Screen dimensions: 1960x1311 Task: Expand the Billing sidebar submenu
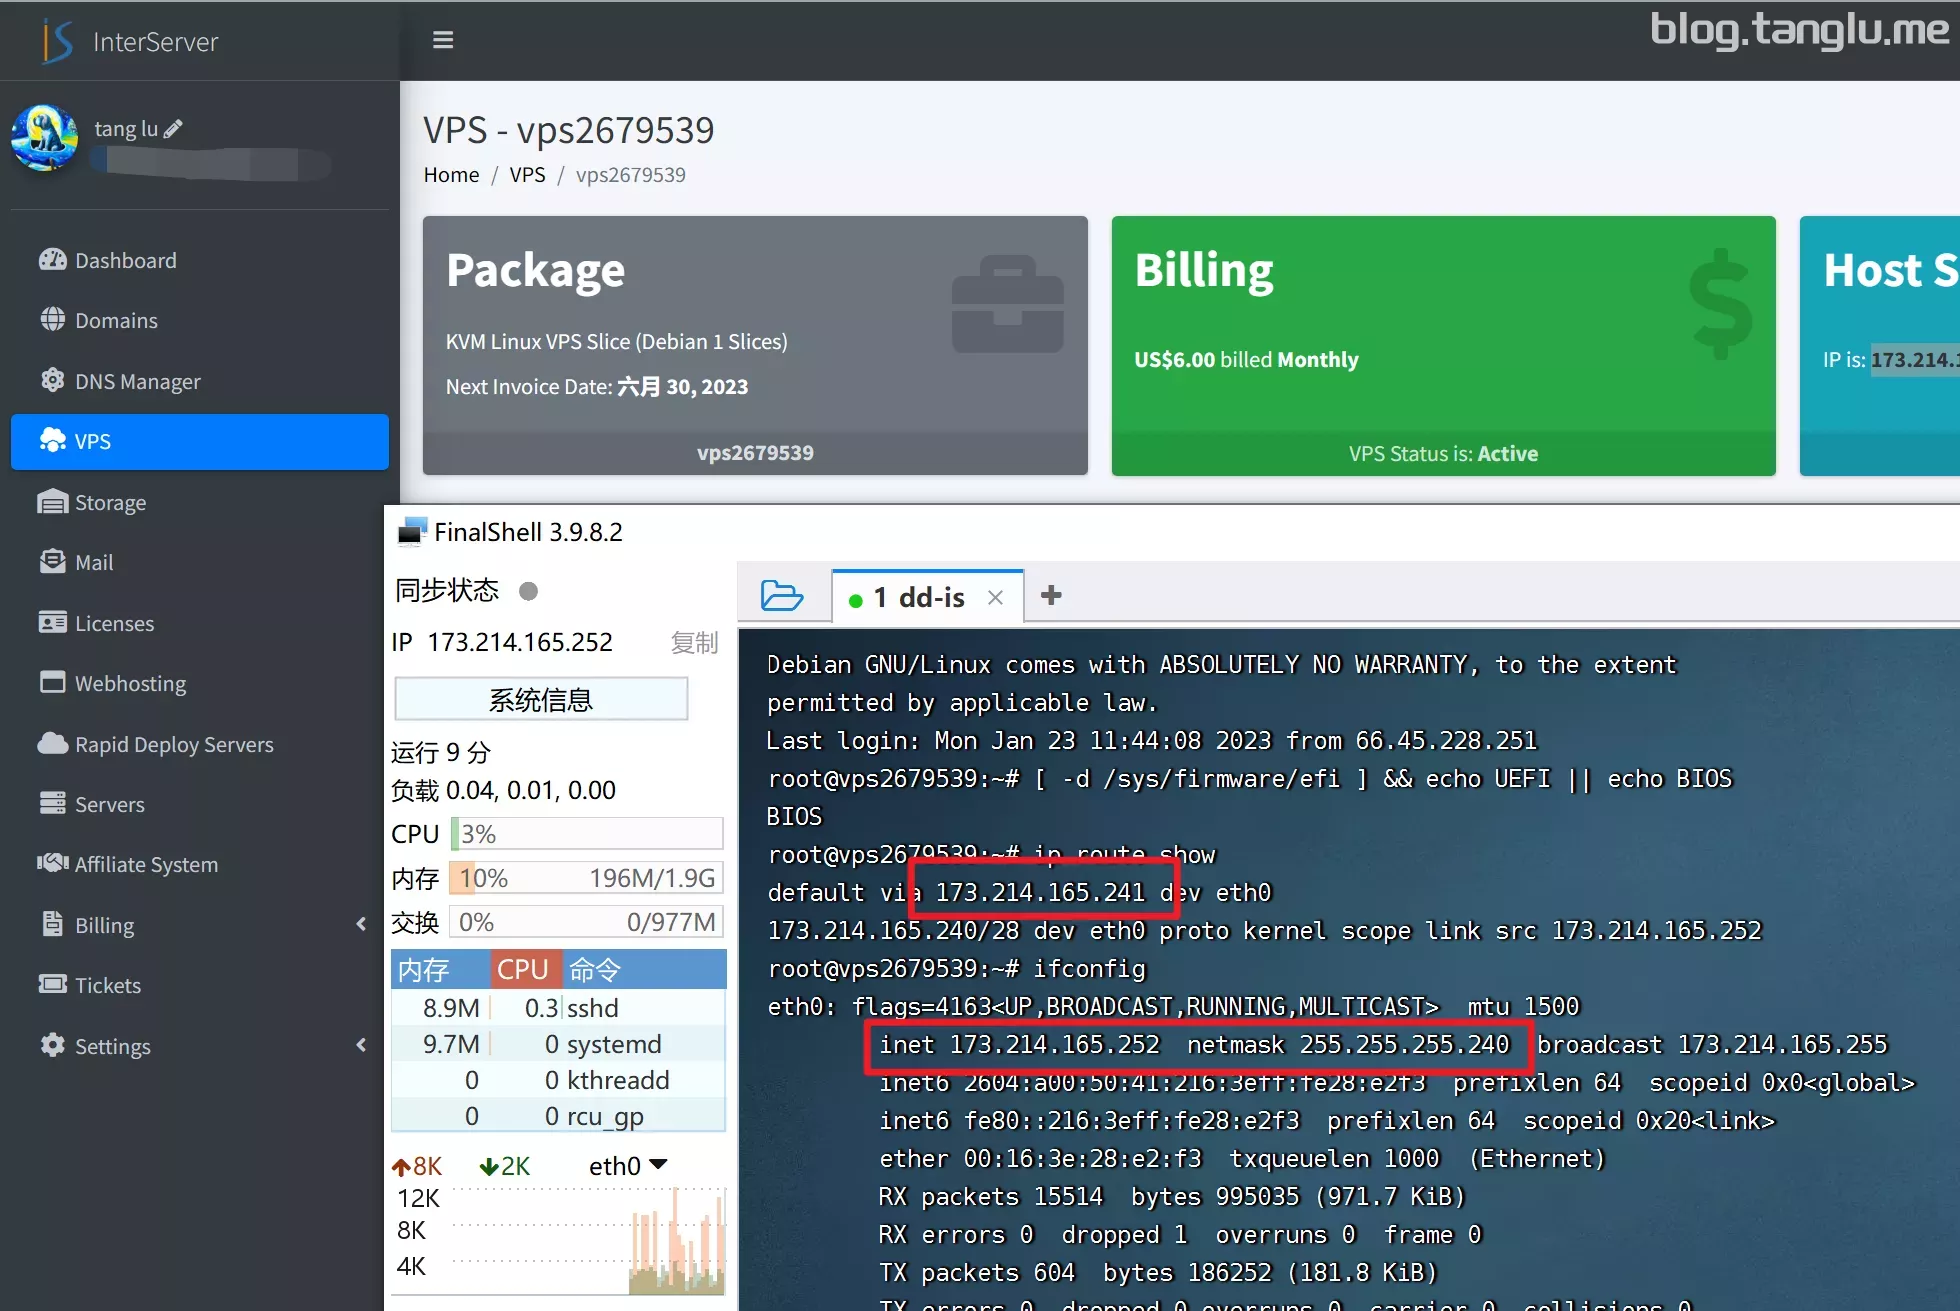click(x=361, y=925)
